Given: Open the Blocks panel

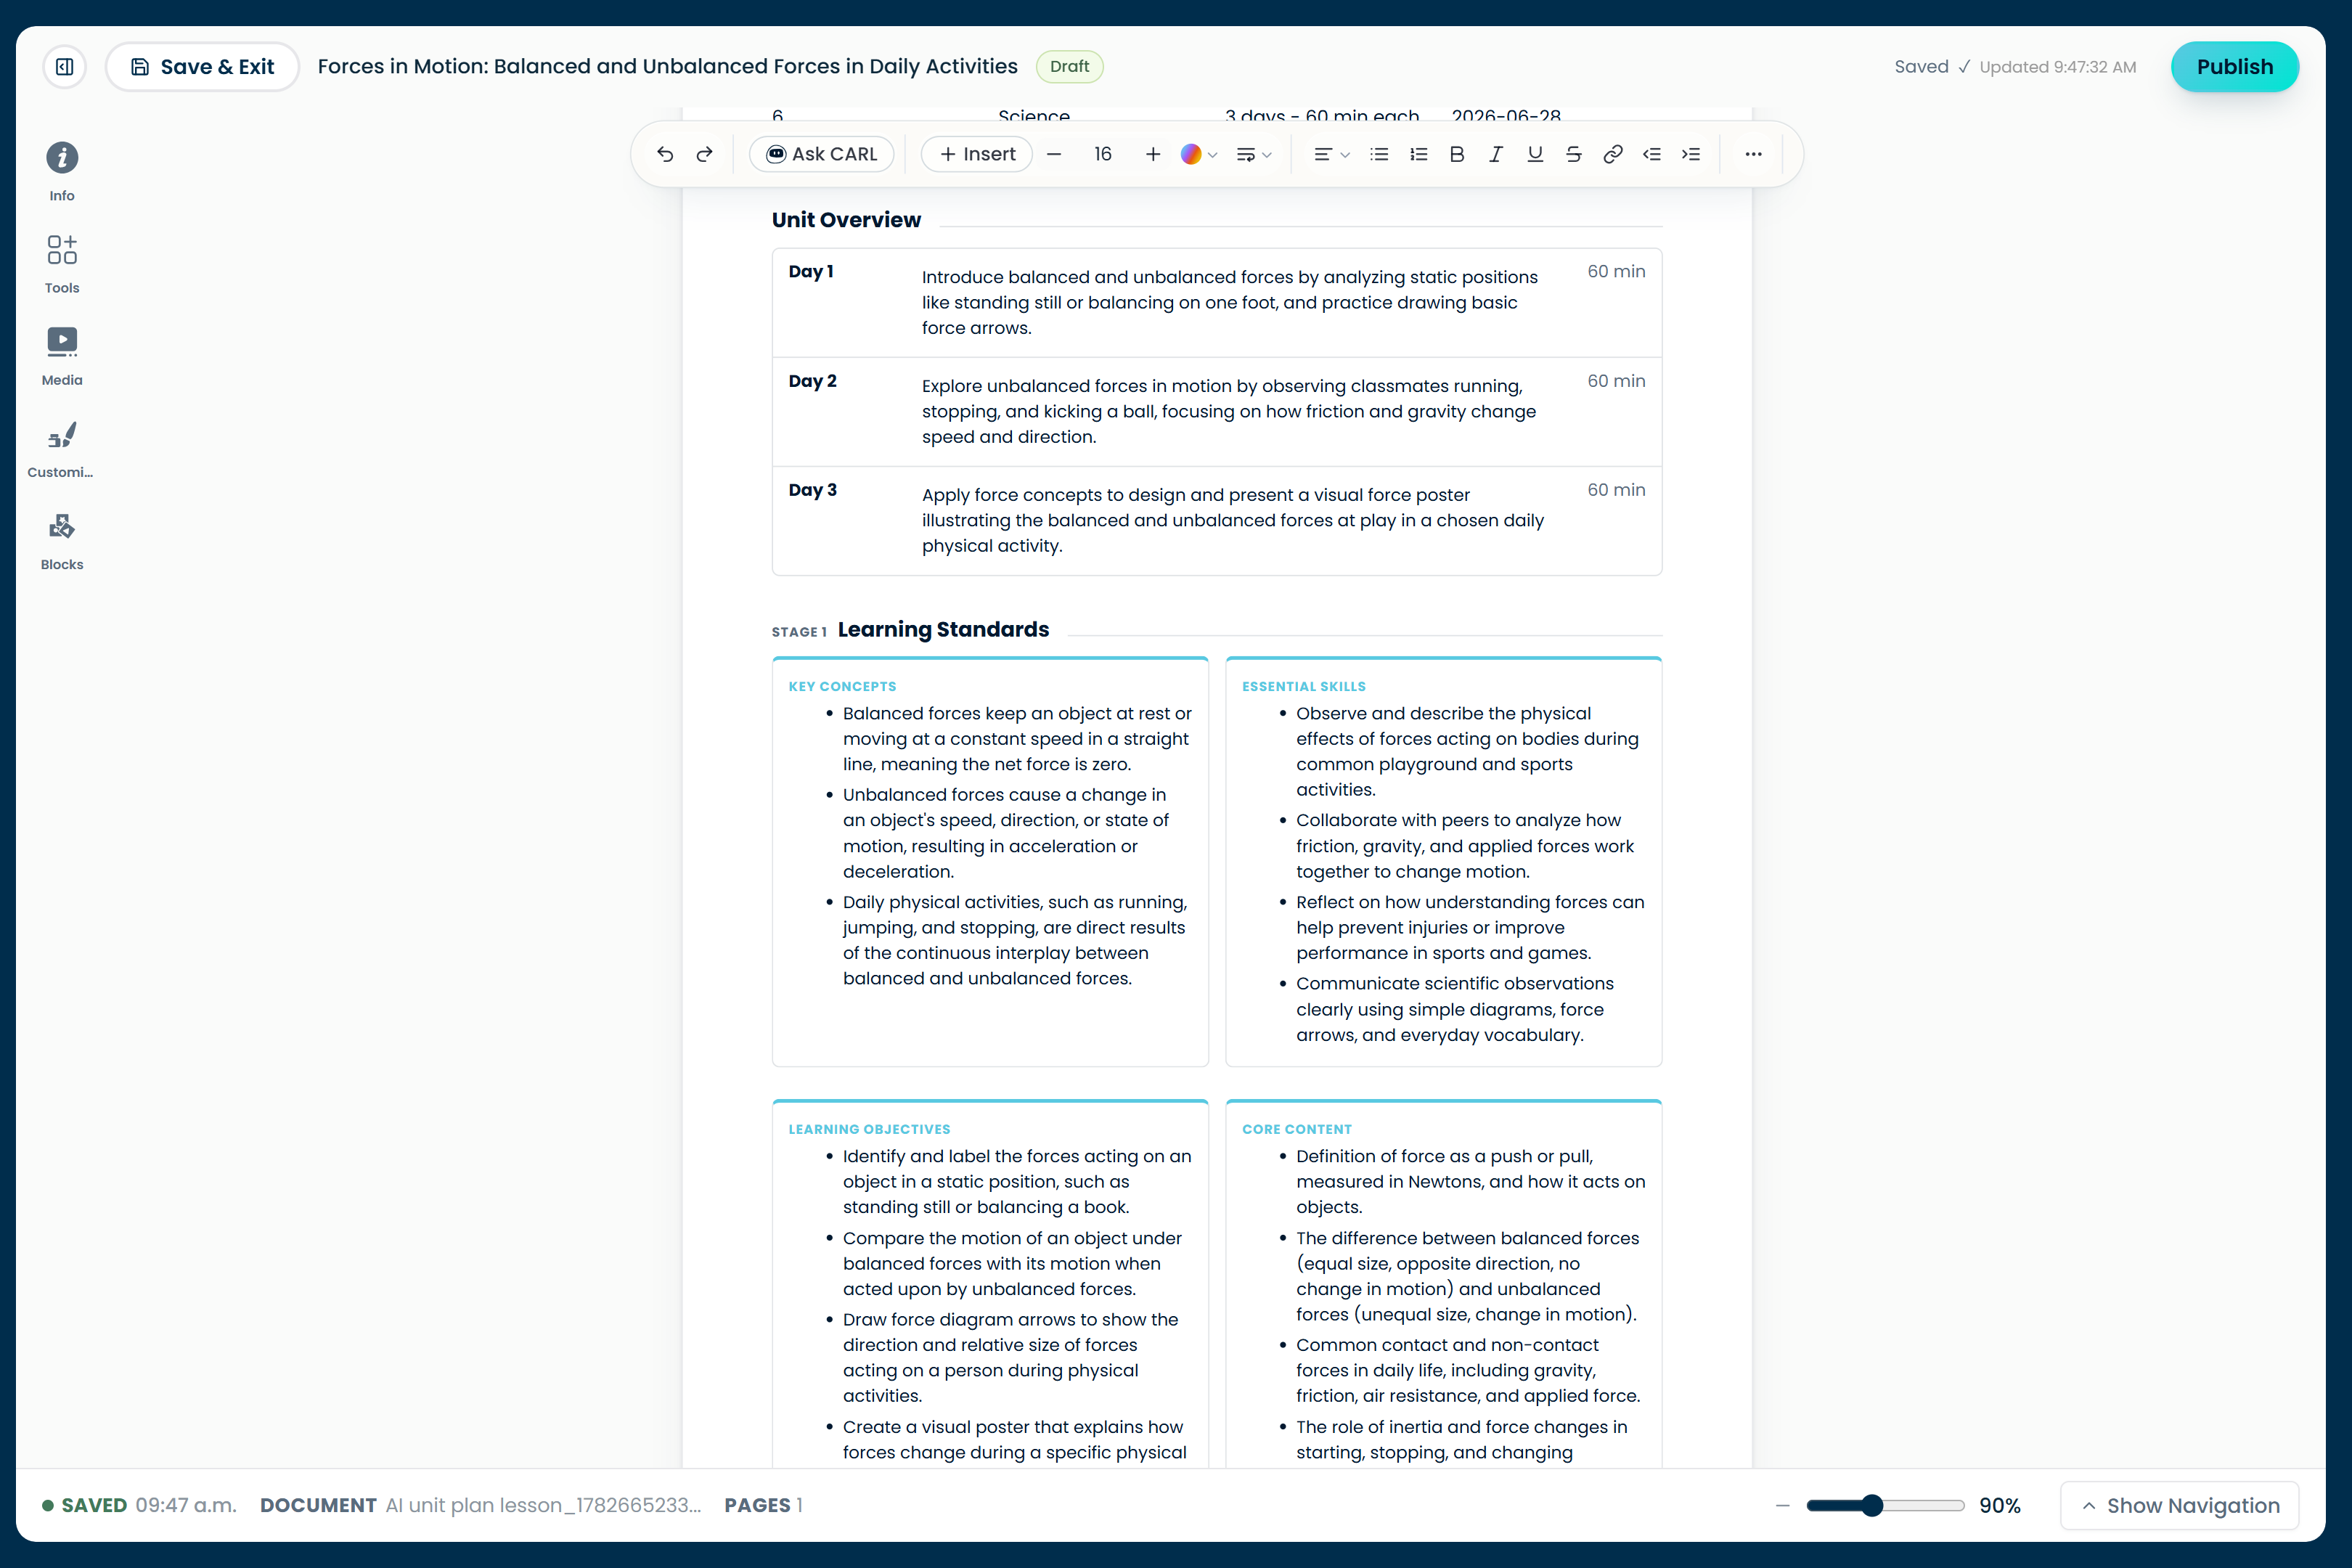Looking at the screenshot, I should click(x=62, y=542).
